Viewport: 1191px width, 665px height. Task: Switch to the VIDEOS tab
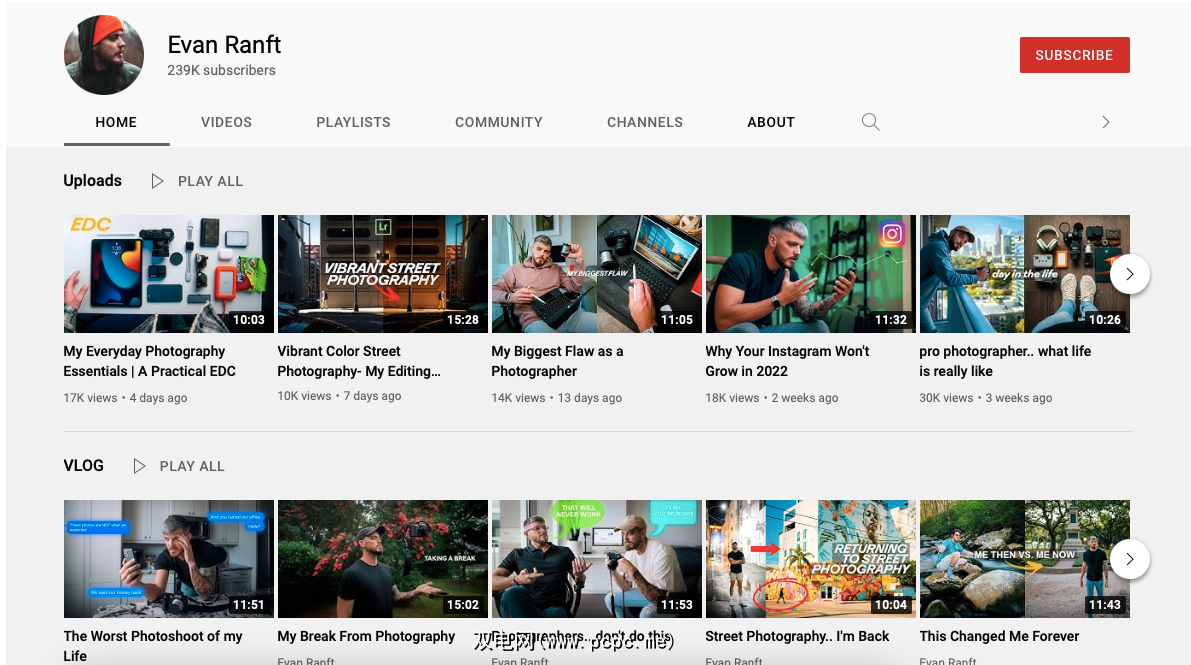[226, 122]
